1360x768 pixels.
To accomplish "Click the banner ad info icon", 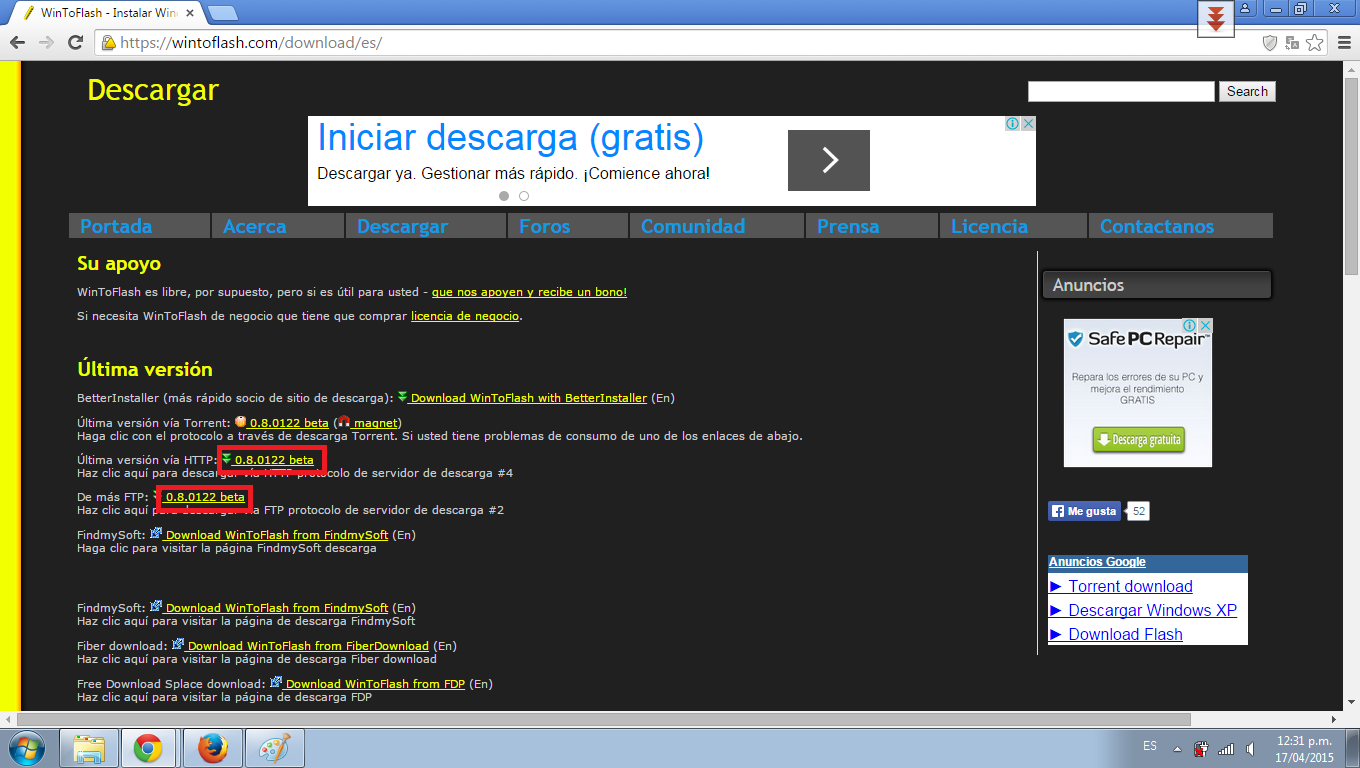I will click(1013, 124).
